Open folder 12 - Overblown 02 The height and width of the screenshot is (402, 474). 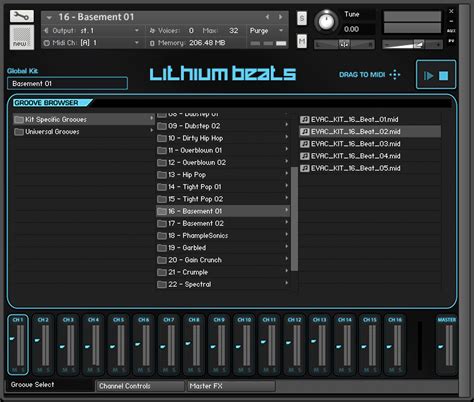[x=223, y=163]
